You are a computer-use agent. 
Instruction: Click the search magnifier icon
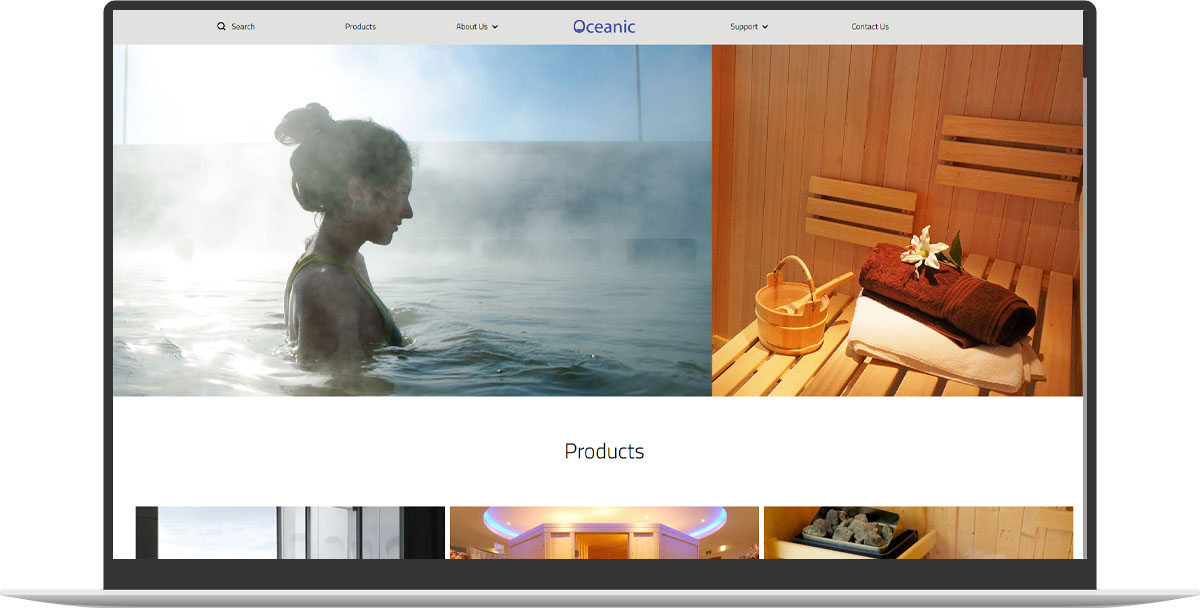(221, 27)
